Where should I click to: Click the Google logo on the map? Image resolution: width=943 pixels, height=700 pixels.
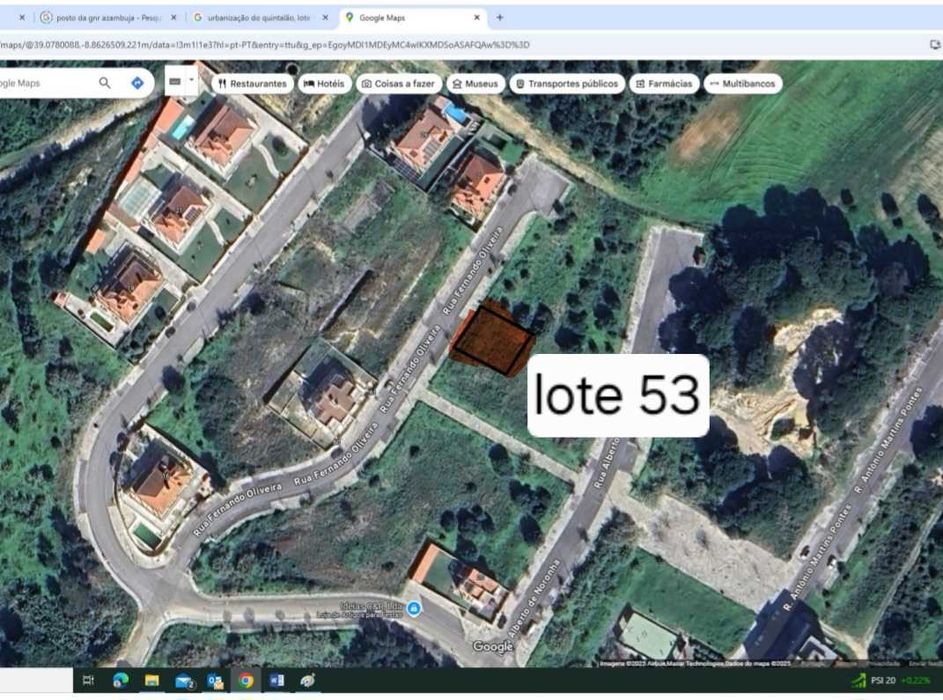(493, 646)
